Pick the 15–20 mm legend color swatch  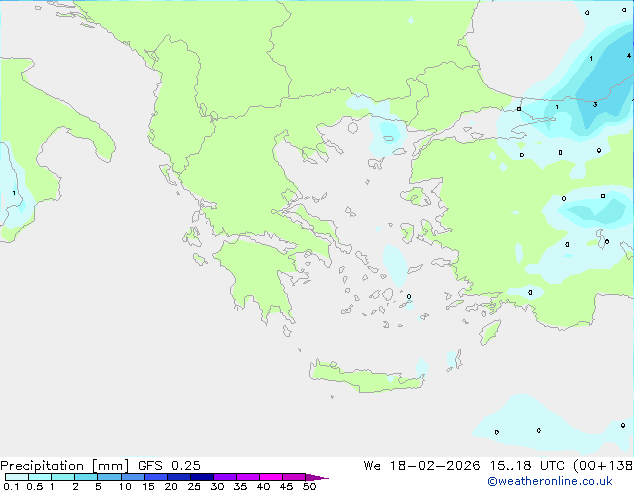point(155,477)
